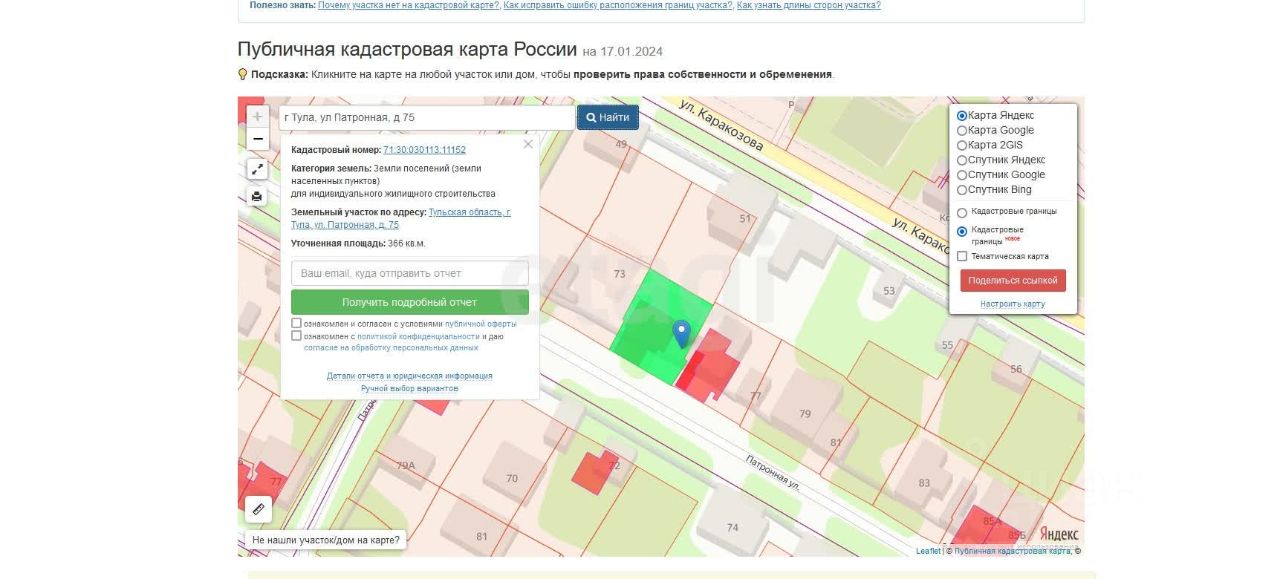Open Ручной выбор вариантов link

410,388
